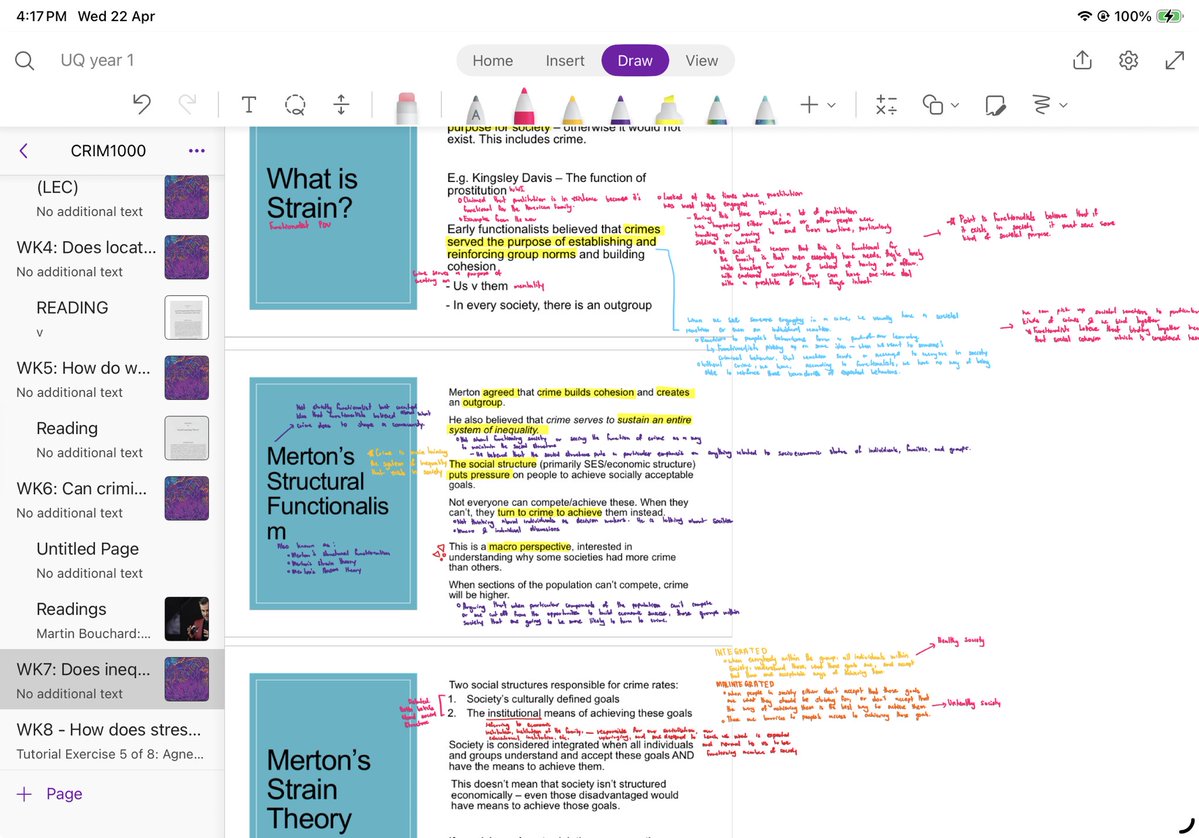Tap the Readings page thumbnail

[x=187, y=619]
